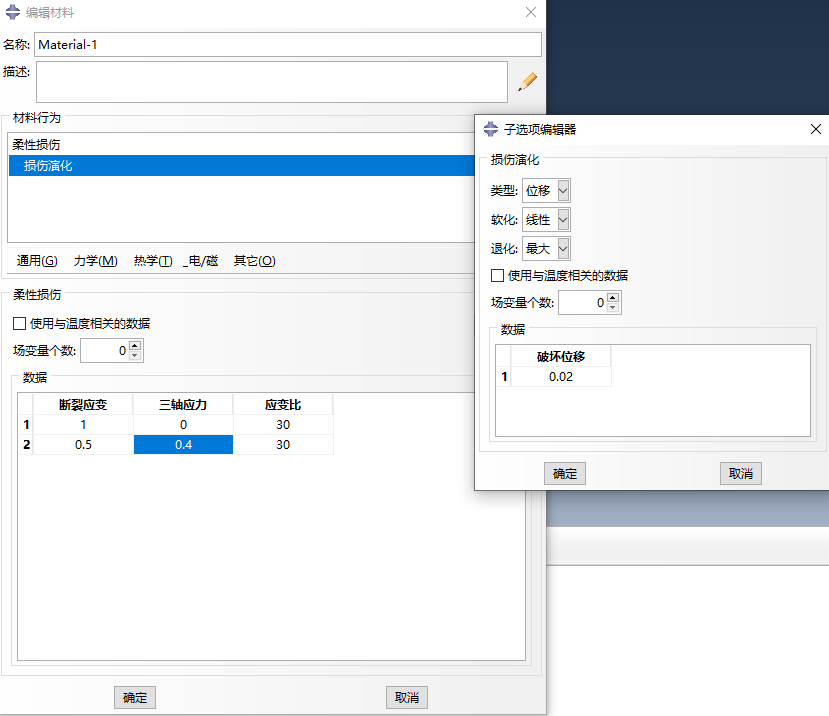Viewport: 829px width, 716px height.
Task: Click the Abaqus logo icon in 编辑材料 title bar
Action: coord(13,12)
